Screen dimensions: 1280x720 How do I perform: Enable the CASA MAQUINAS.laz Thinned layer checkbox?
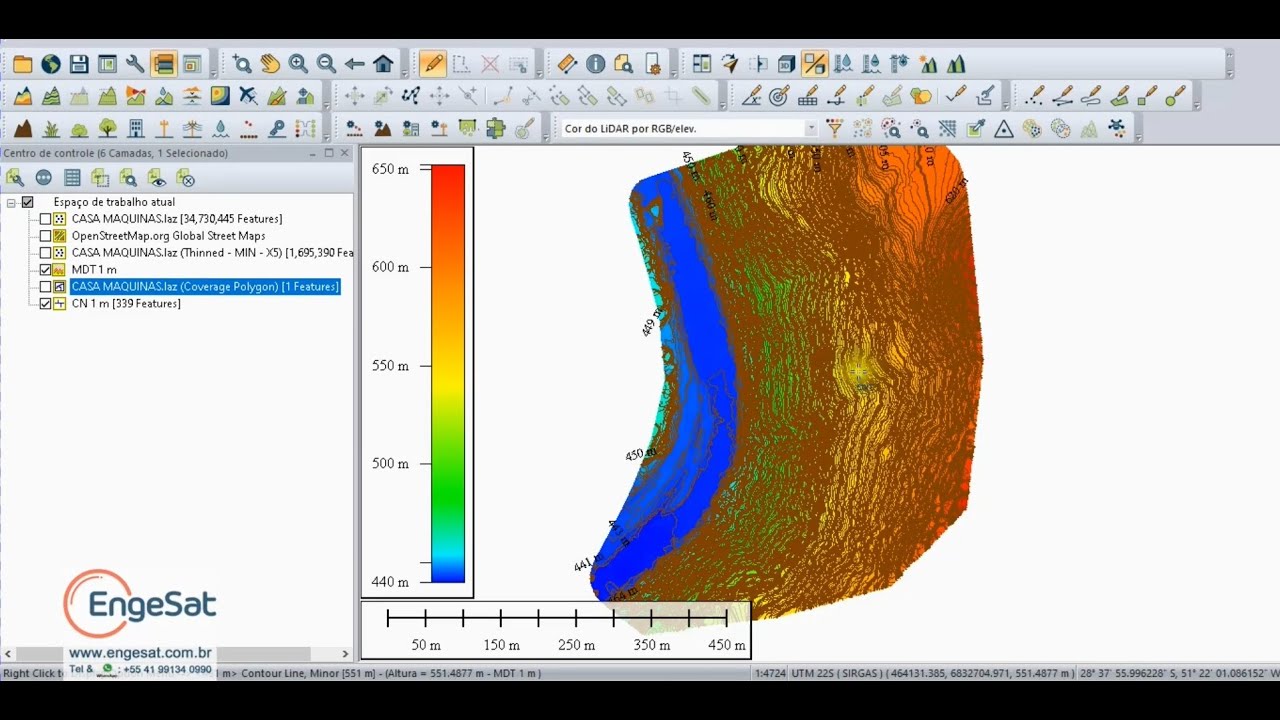[45, 253]
